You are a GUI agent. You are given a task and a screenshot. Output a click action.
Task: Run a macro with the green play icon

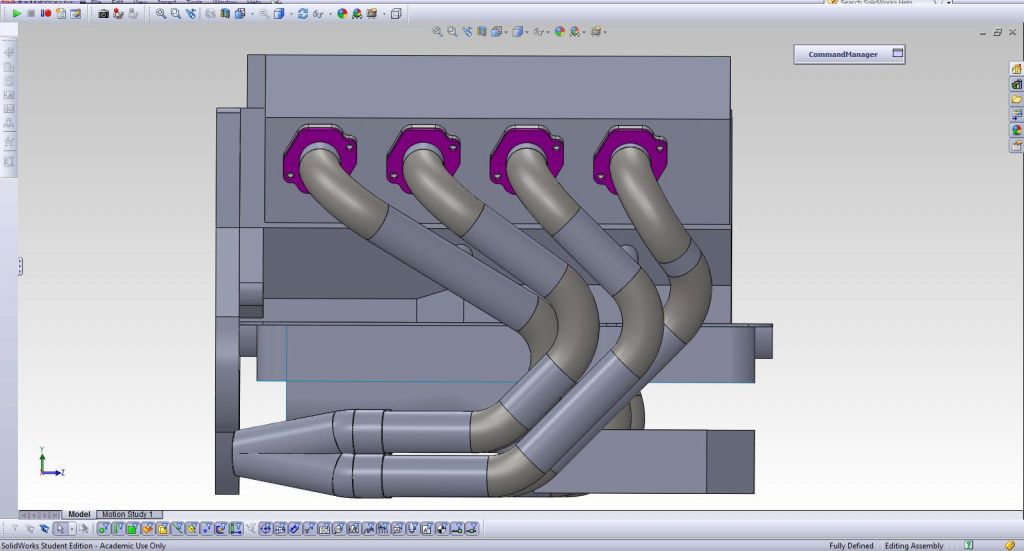click(16, 13)
